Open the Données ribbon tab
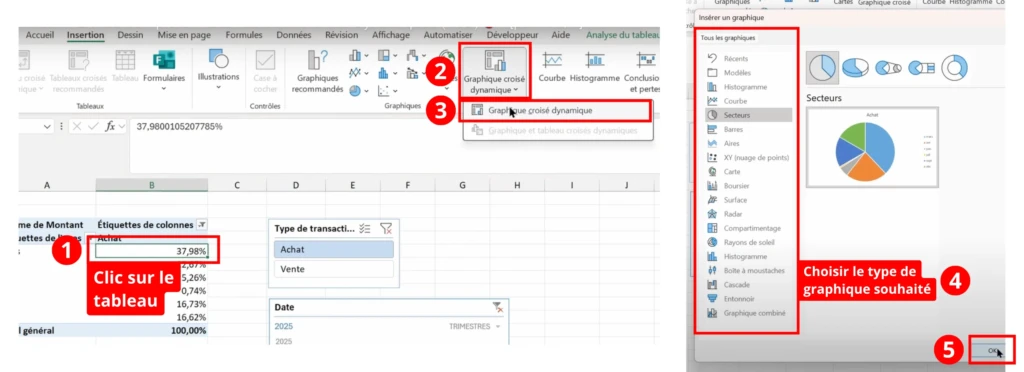Image resolution: width=1024 pixels, height=372 pixels. click(x=294, y=35)
